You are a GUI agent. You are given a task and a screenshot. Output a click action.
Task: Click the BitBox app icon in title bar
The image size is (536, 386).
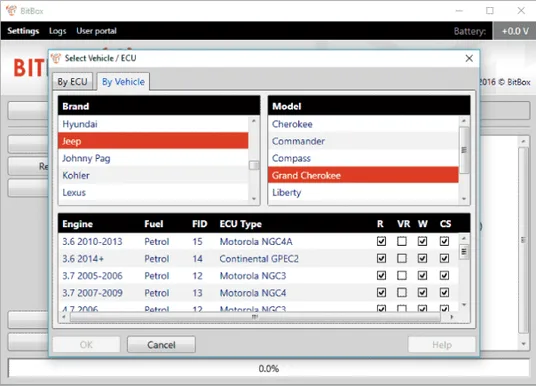(11, 11)
